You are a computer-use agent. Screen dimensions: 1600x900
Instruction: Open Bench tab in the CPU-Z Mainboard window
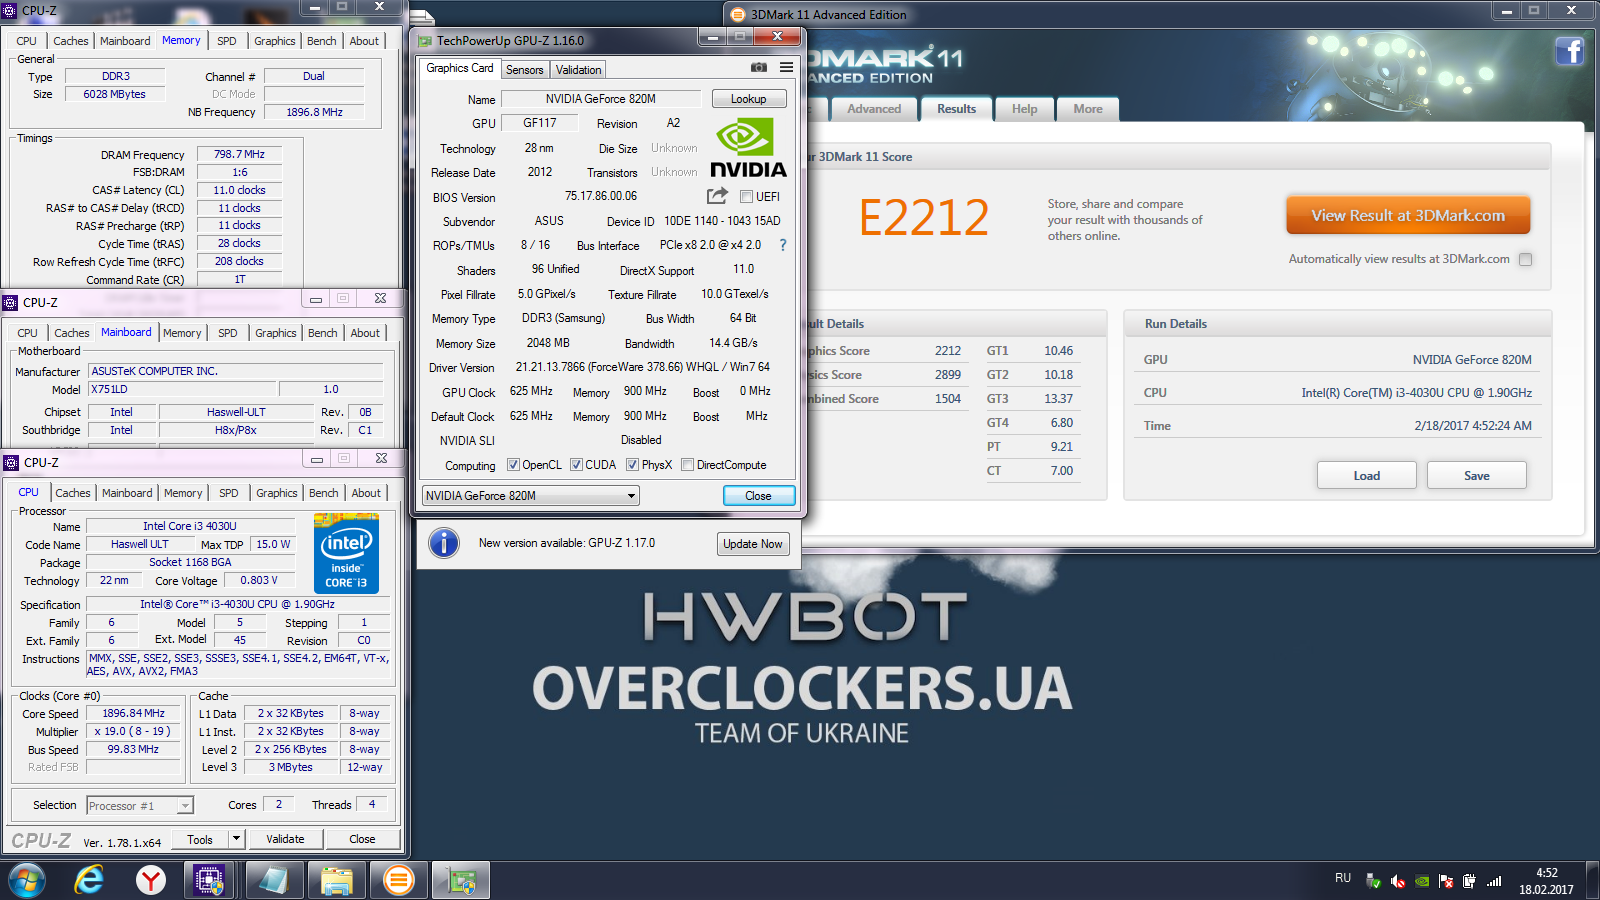323,333
